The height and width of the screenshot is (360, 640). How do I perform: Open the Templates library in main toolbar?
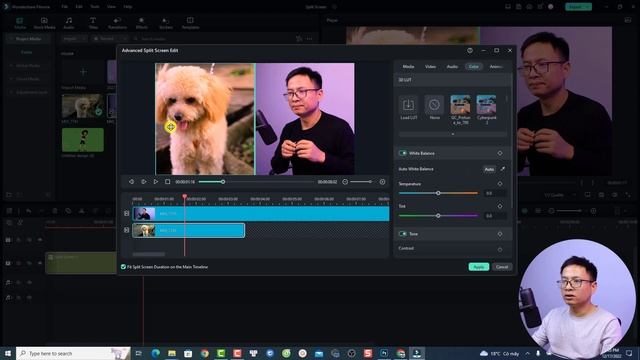pyautogui.click(x=190, y=23)
